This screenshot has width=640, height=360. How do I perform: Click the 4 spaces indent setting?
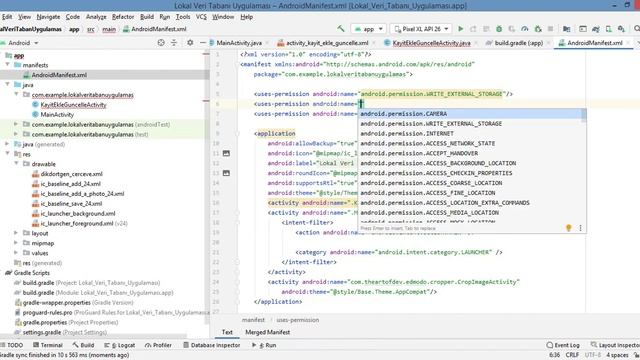point(617,355)
